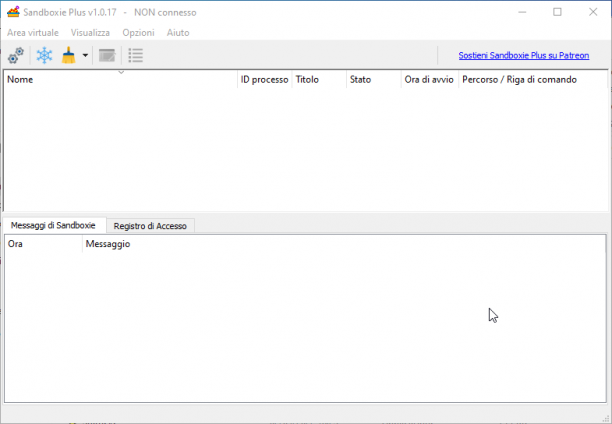Open the Visualizza menu
This screenshot has width=612, height=424.
coord(90,33)
